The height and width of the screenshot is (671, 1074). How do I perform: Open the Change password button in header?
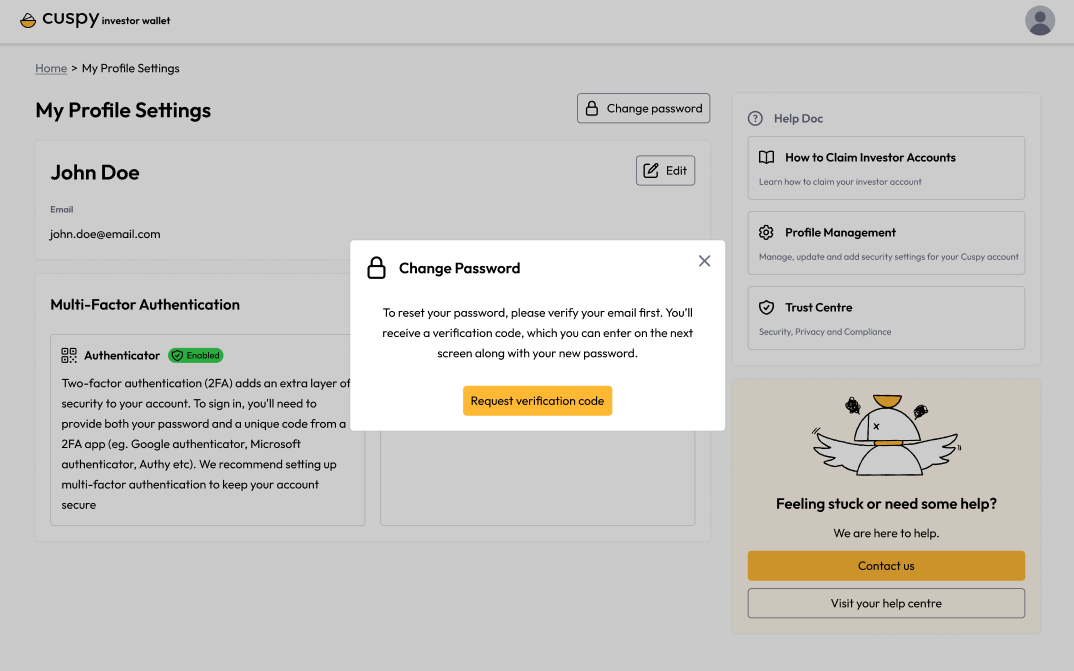coord(643,108)
